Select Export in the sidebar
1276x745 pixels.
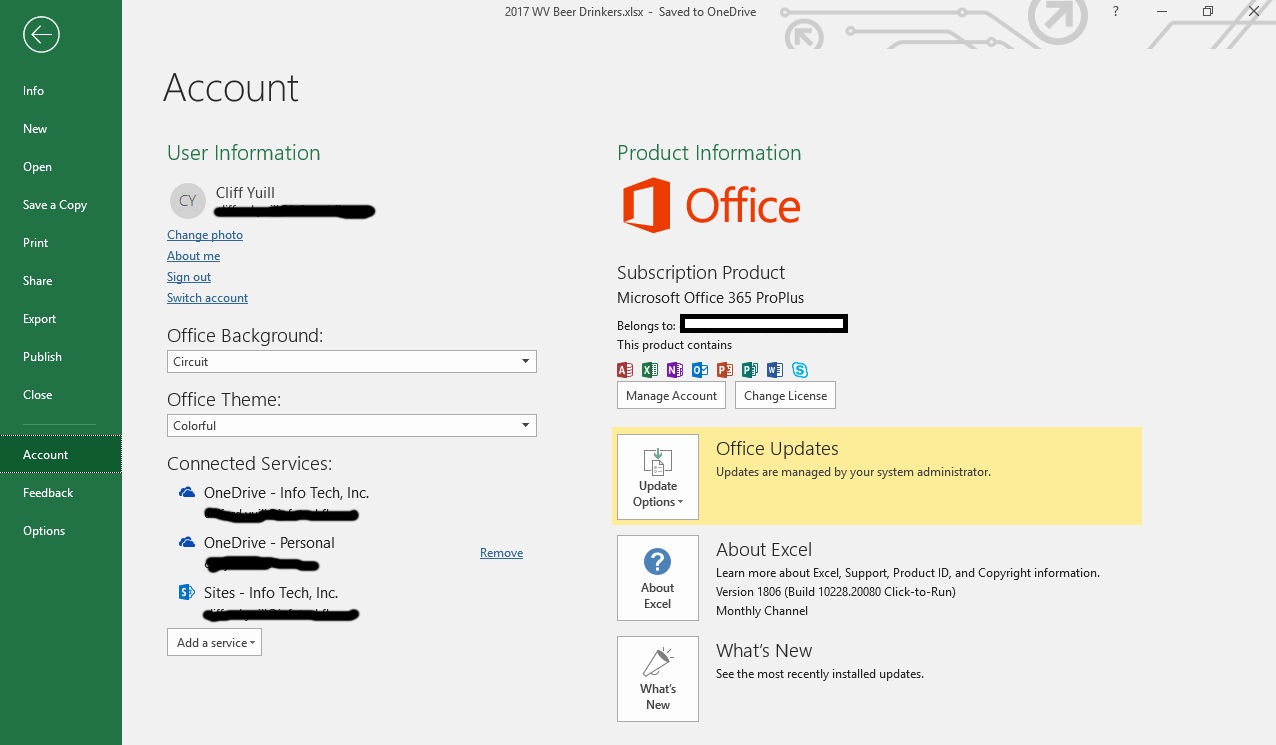61,318
